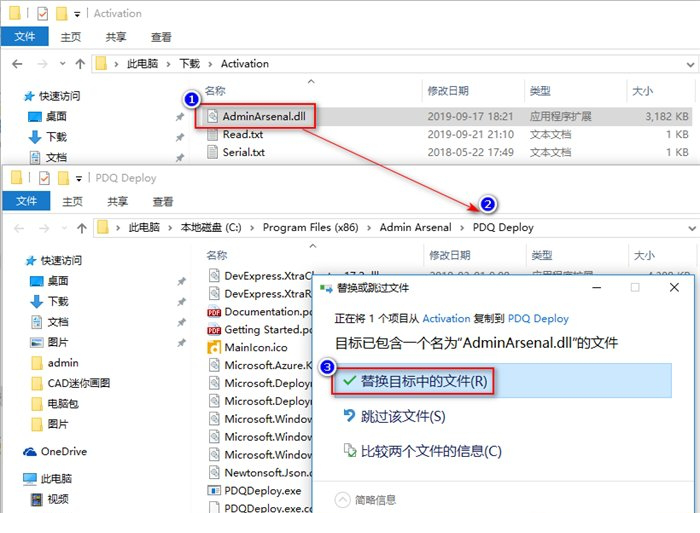Screen dimensions: 700x533
Task: Sort by 修改日期 column in Activation window
Action: click(x=448, y=91)
